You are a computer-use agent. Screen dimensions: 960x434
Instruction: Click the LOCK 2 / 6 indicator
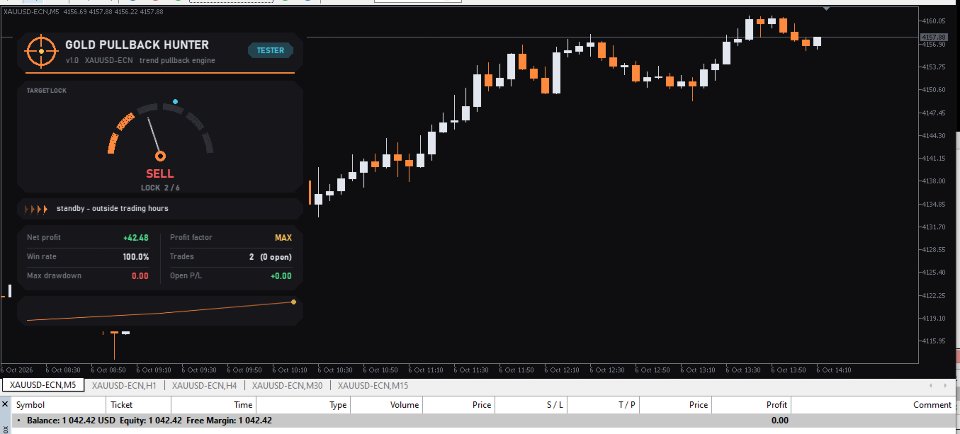point(160,188)
